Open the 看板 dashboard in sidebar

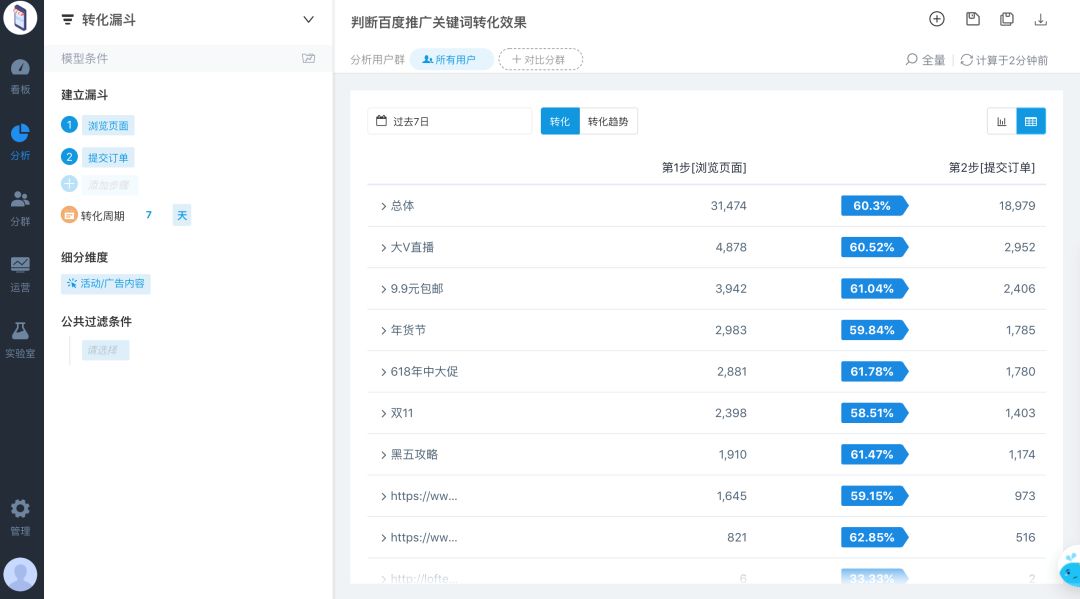pos(20,76)
